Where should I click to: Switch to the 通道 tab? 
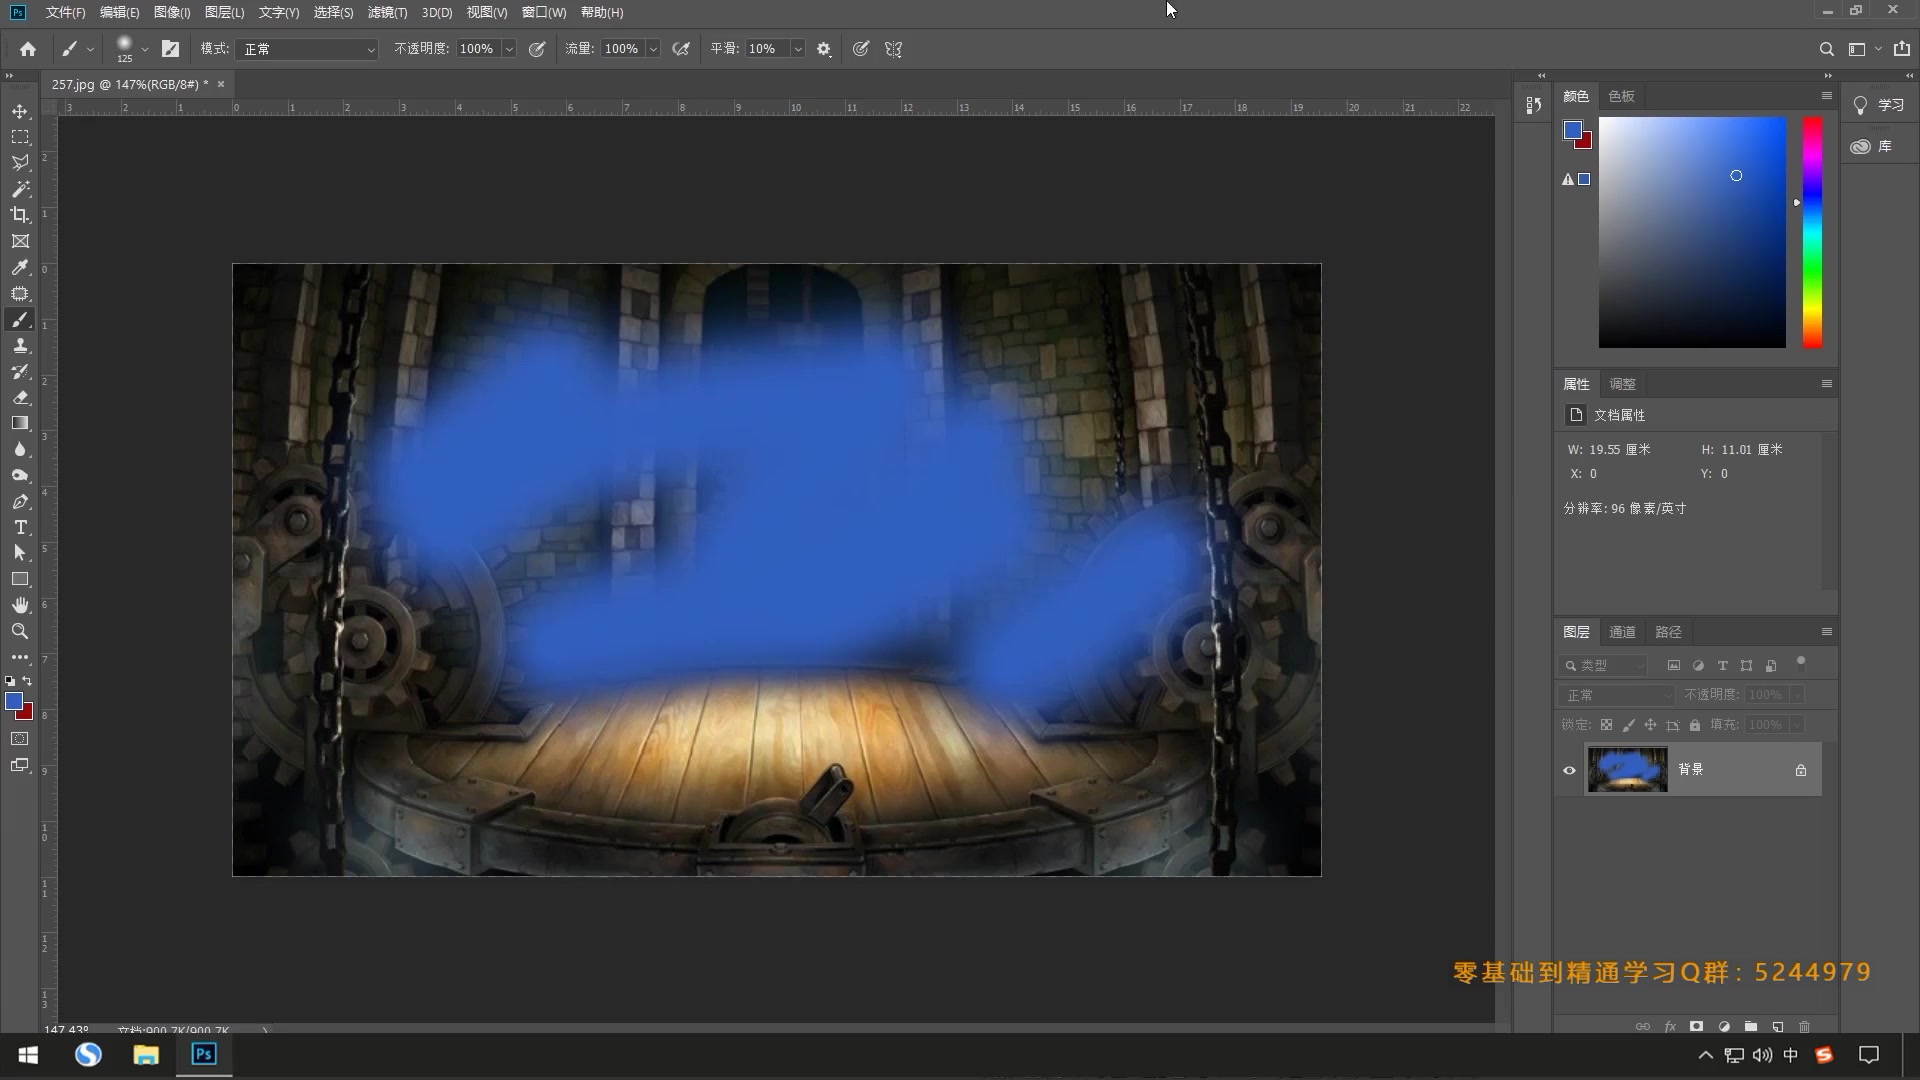click(x=1622, y=632)
